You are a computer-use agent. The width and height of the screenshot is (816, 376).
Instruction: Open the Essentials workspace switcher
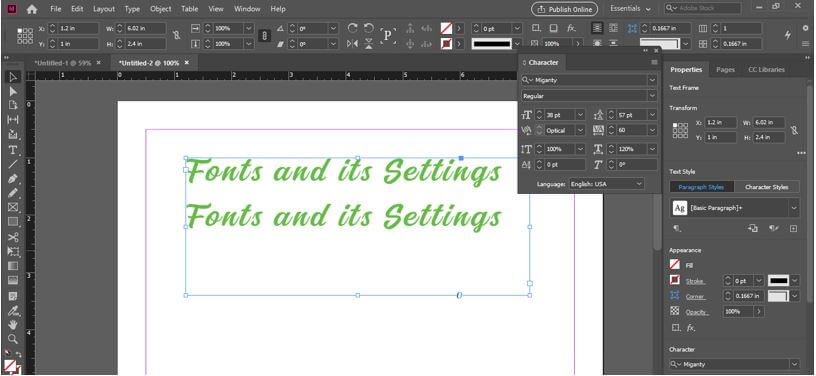pos(630,9)
